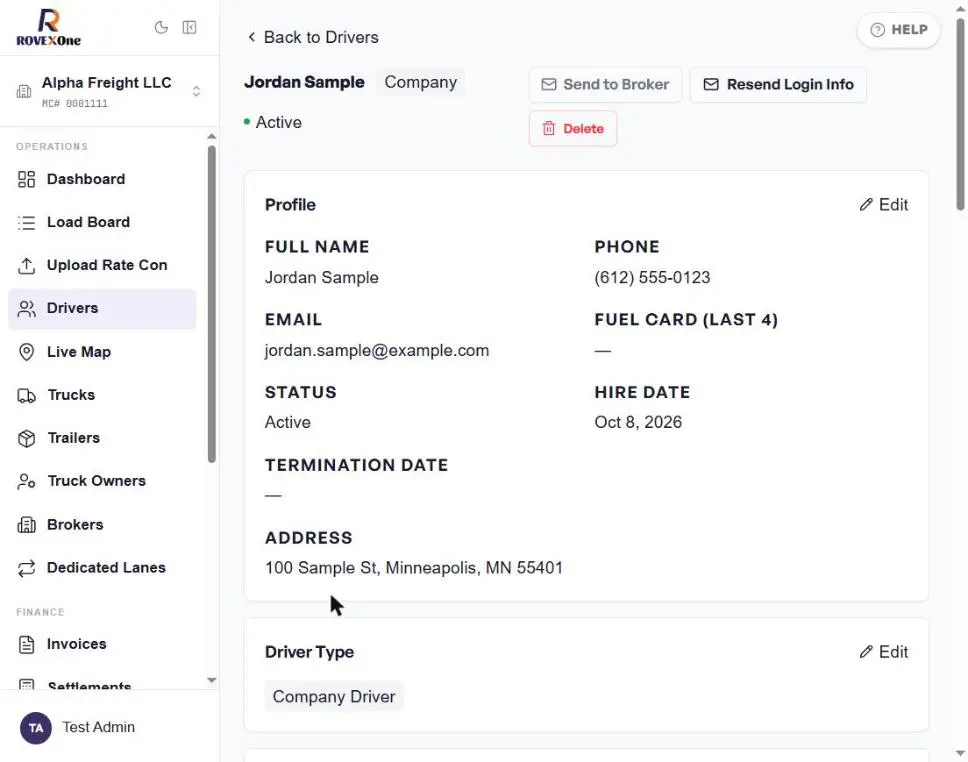The image size is (968, 762).
Task: Click the pencil icon in Driver Type
Action: click(x=866, y=652)
